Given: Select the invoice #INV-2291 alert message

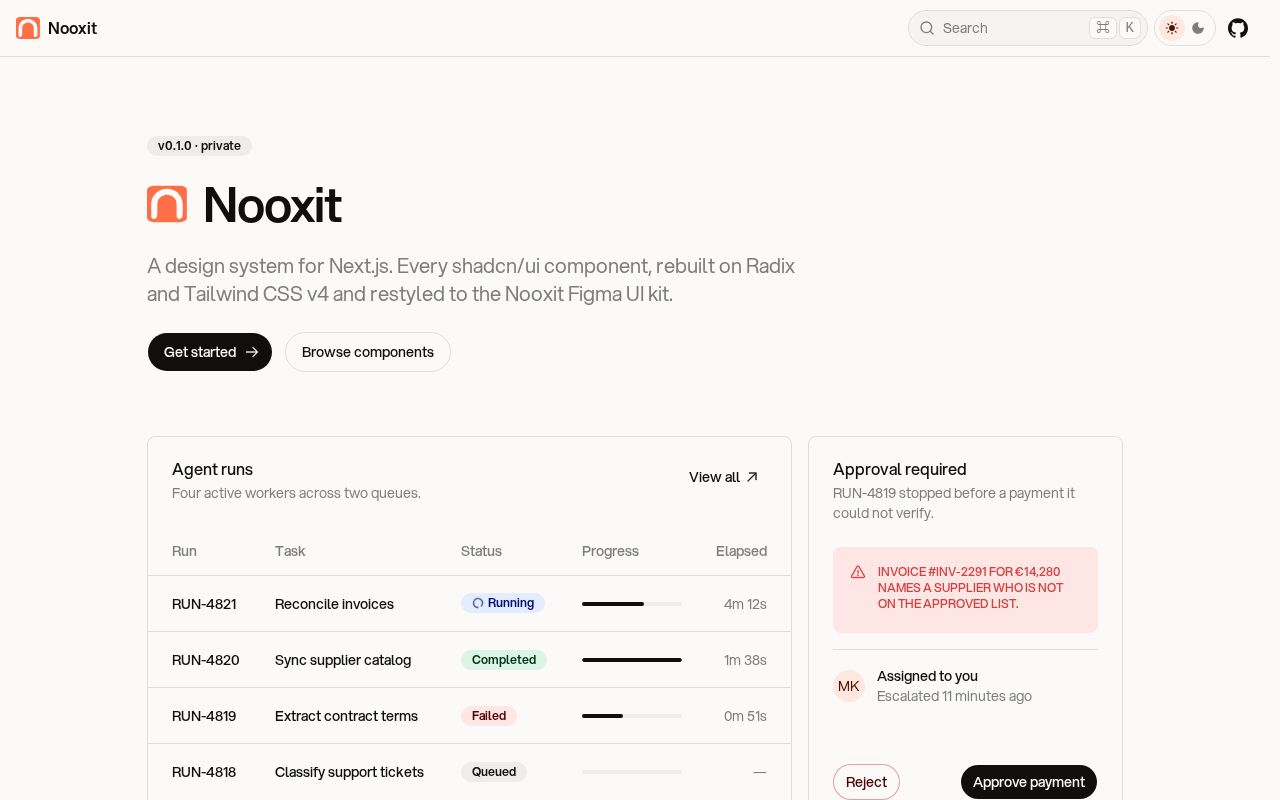Looking at the screenshot, I should tap(970, 588).
